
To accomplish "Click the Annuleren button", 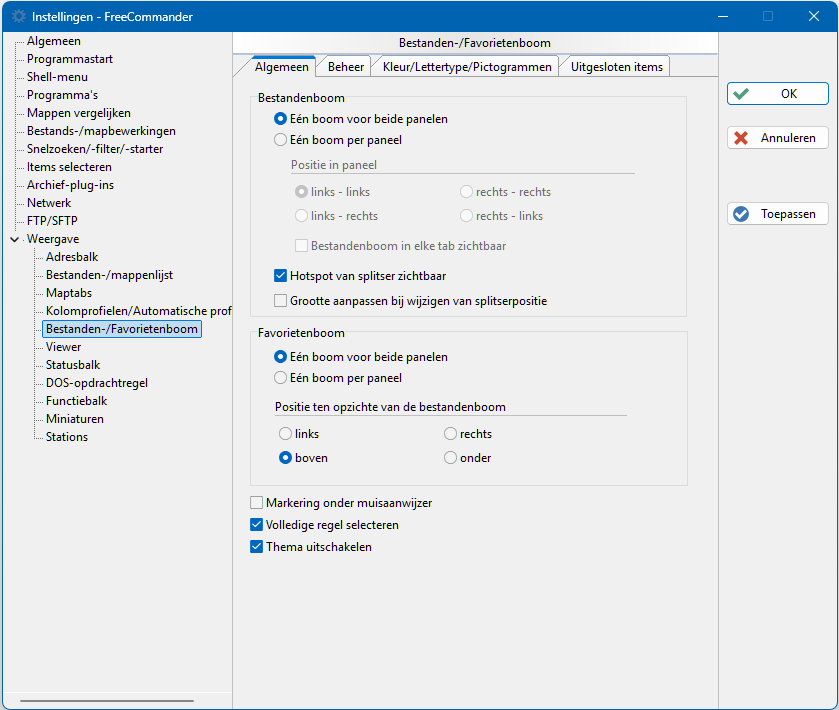I will point(777,138).
